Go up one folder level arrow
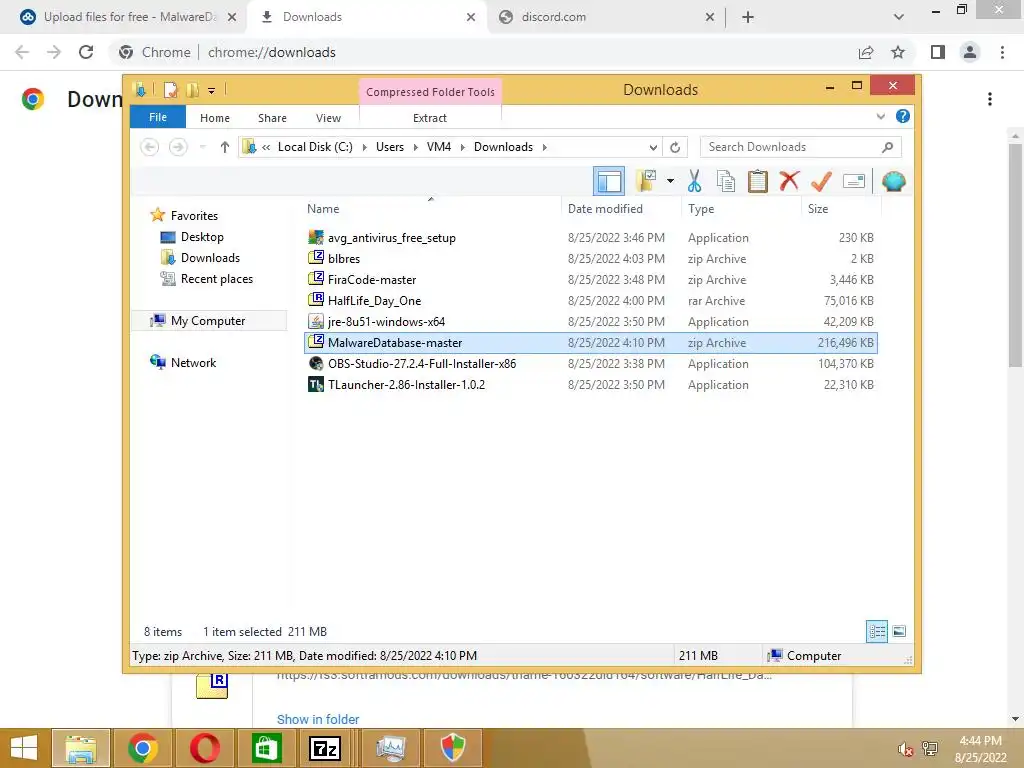This screenshot has height=768, width=1024. point(225,147)
